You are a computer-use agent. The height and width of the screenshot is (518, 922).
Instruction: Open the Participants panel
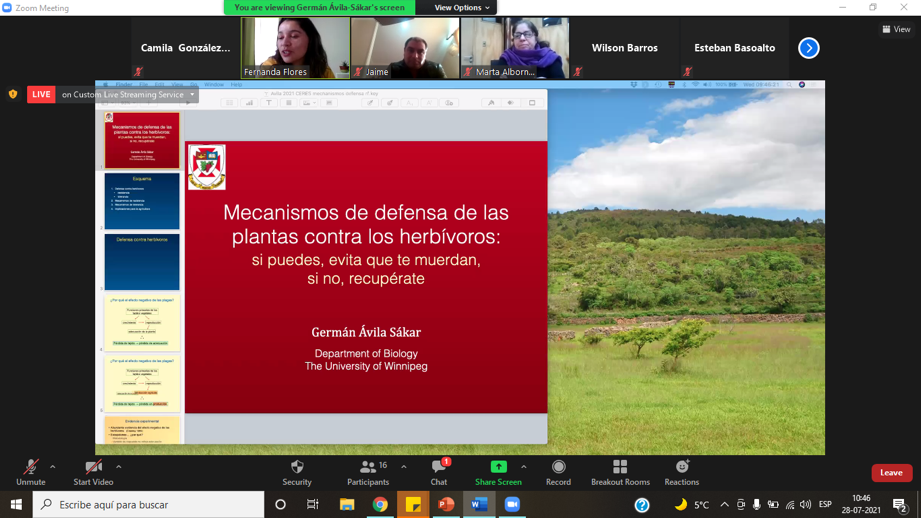pyautogui.click(x=368, y=473)
